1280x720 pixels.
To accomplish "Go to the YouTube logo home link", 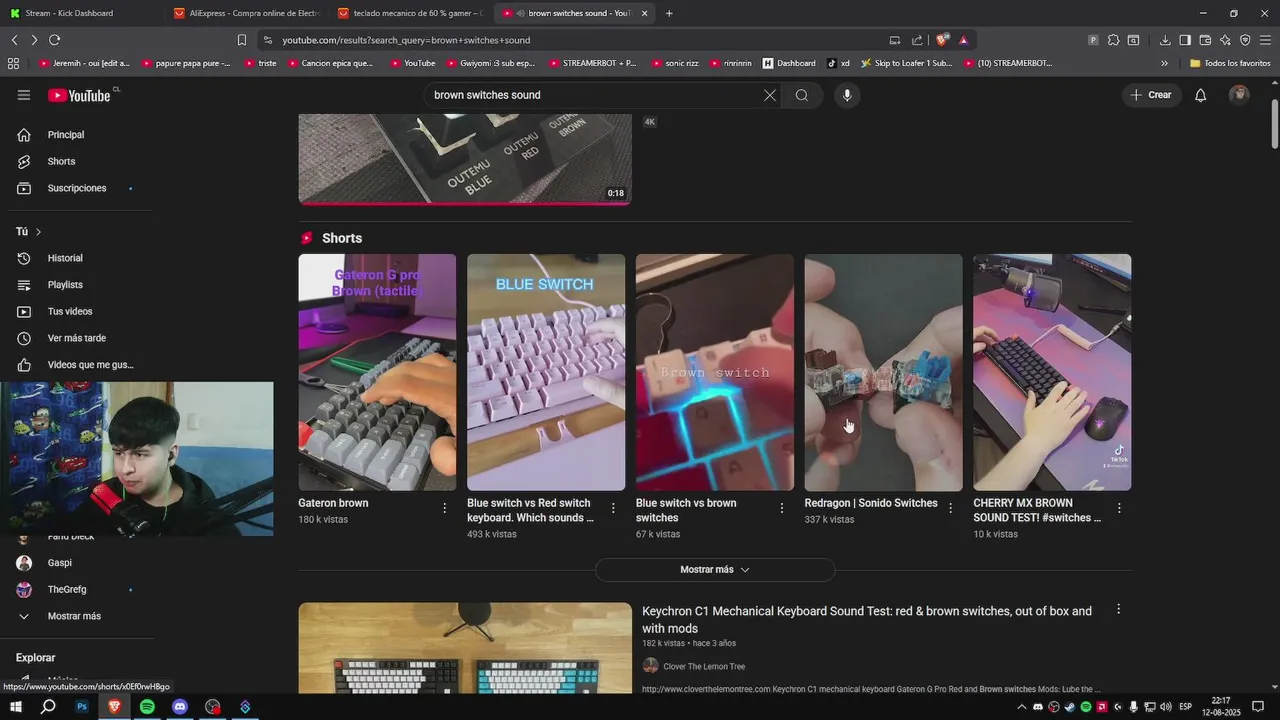I will pyautogui.click(x=79, y=95).
